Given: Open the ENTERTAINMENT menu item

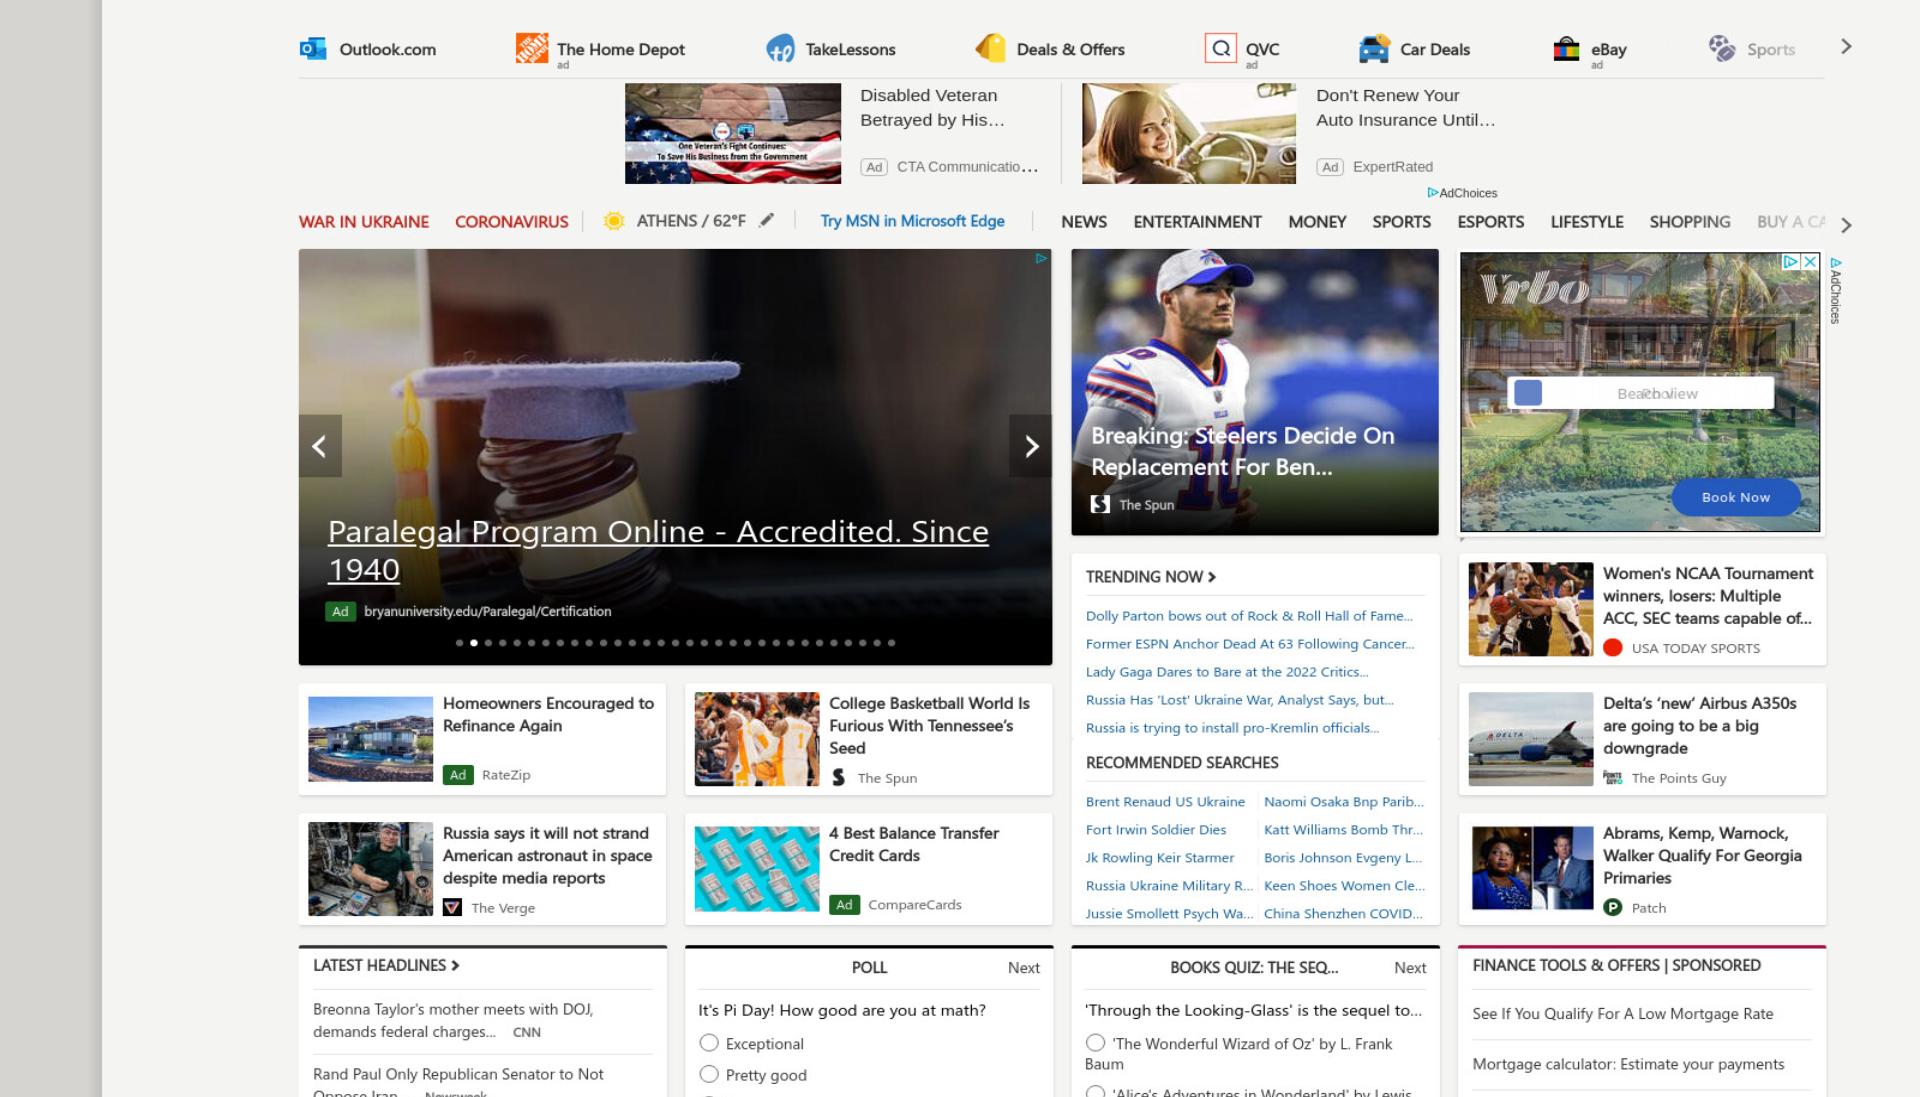Looking at the screenshot, I should [1197, 222].
